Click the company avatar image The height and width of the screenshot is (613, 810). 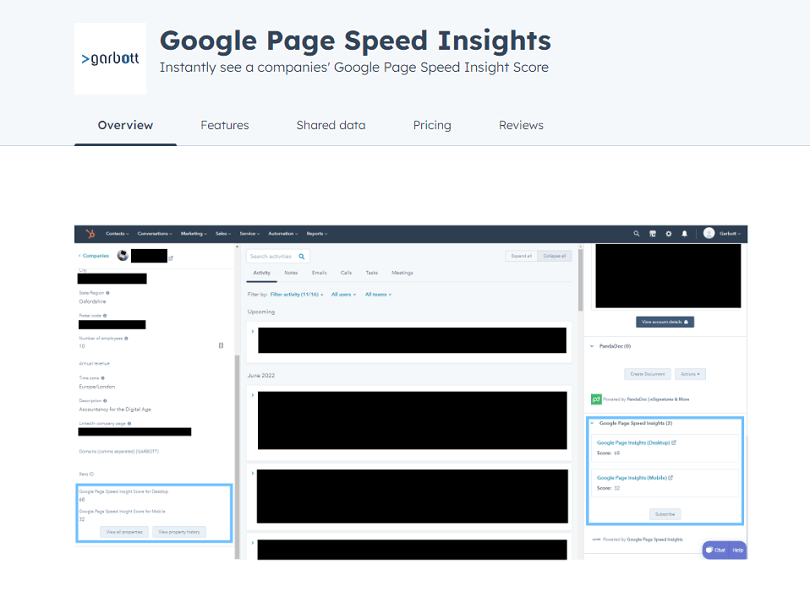[122, 255]
